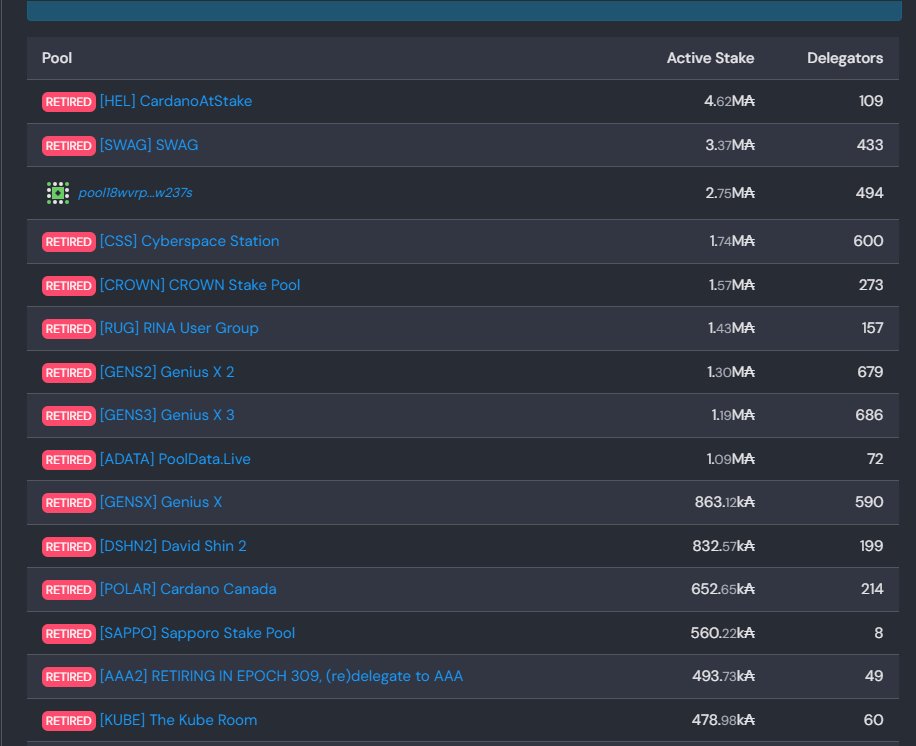The height and width of the screenshot is (746, 916).
Task: Click delegator count 72
Action: point(875,459)
